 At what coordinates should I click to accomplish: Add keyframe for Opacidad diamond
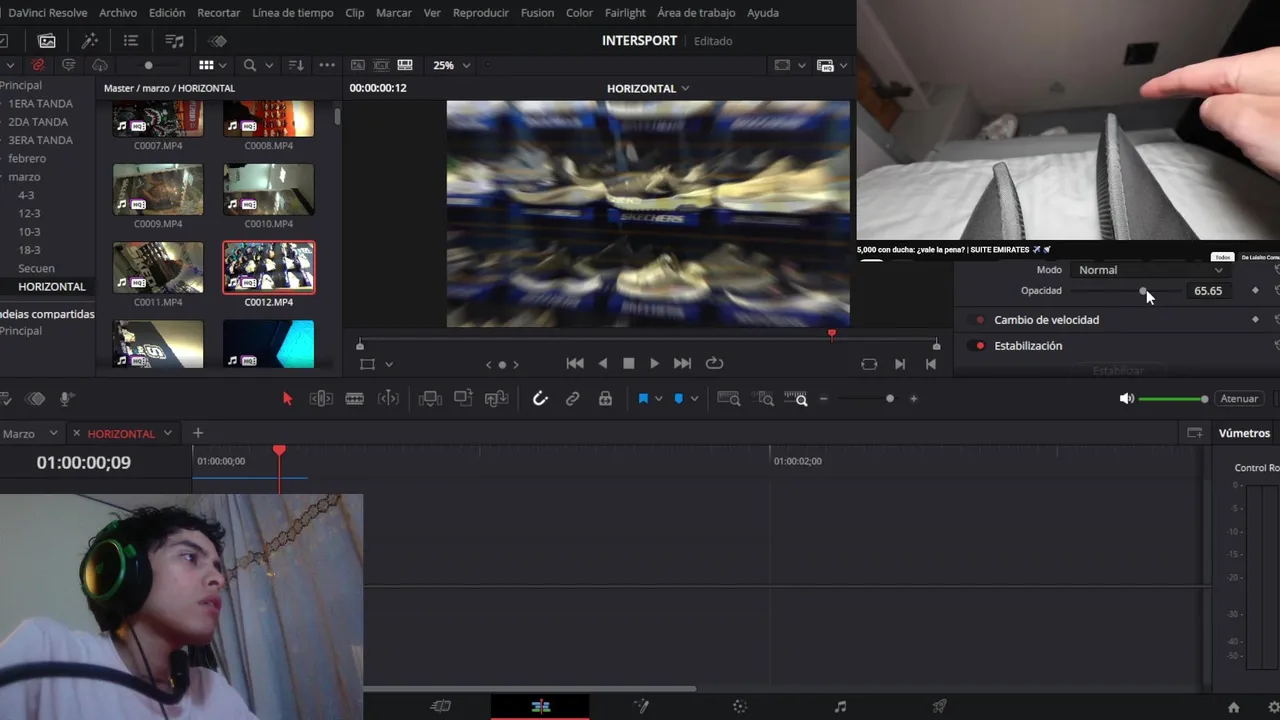pos(1256,291)
